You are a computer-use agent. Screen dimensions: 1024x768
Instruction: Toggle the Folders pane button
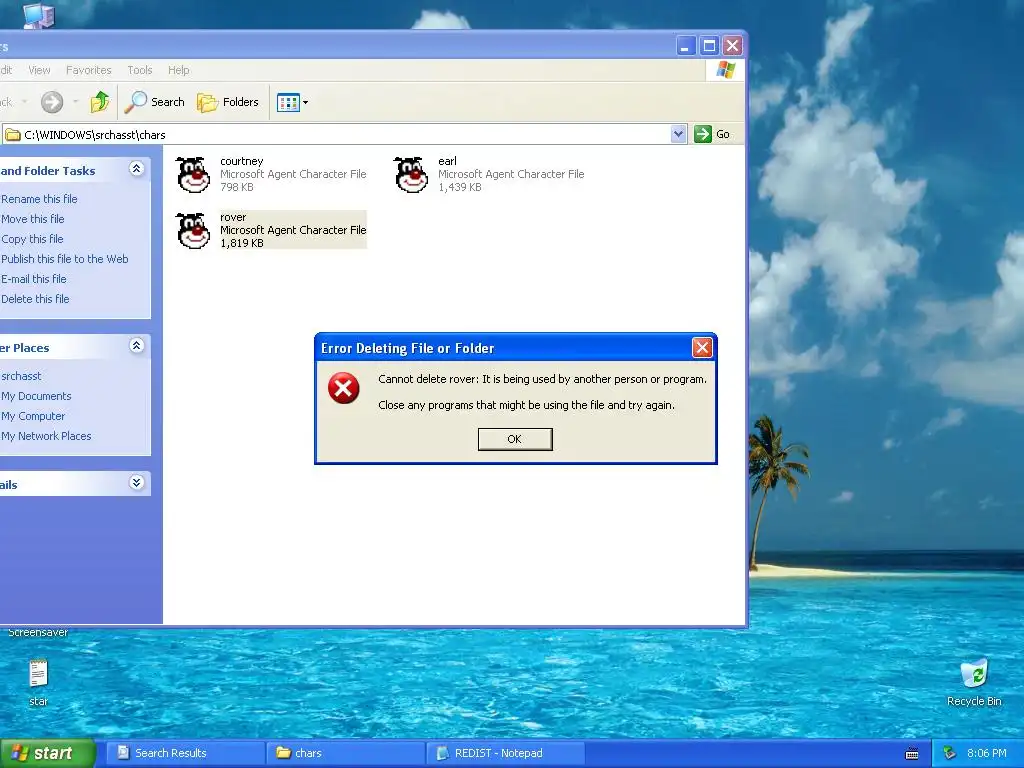tap(228, 102)
